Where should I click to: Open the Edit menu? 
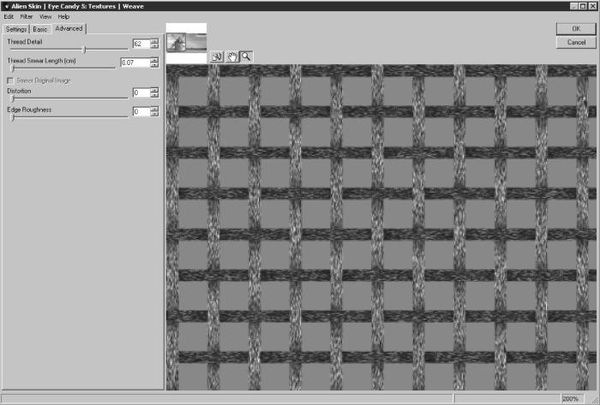click(x=9, y=17)
